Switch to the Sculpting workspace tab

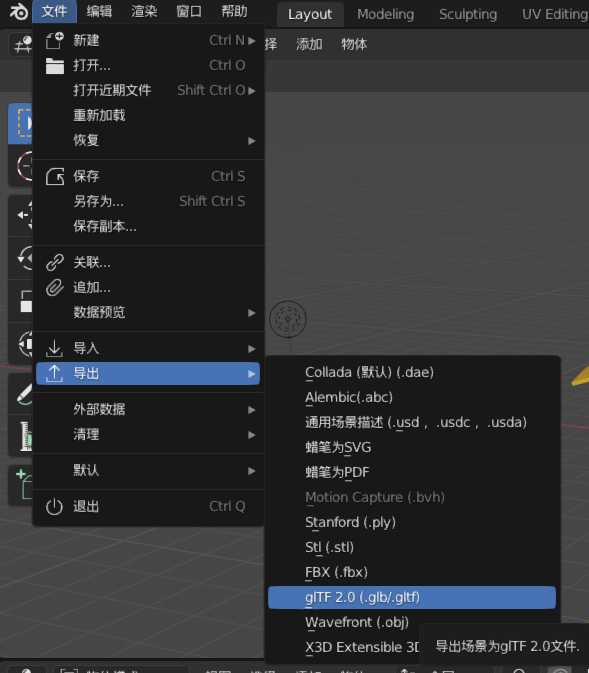pyautogui.click(x=468, y=15)
